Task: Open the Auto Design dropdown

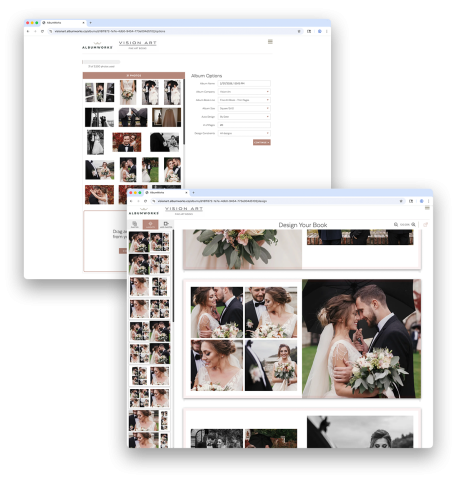Action: tap(244, 117)
